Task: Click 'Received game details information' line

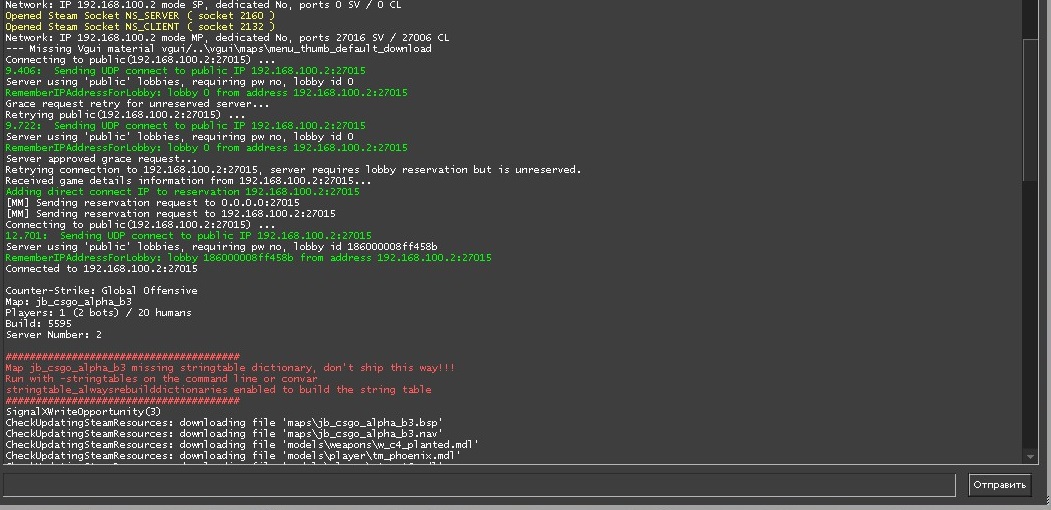Action: pos(188,181)
